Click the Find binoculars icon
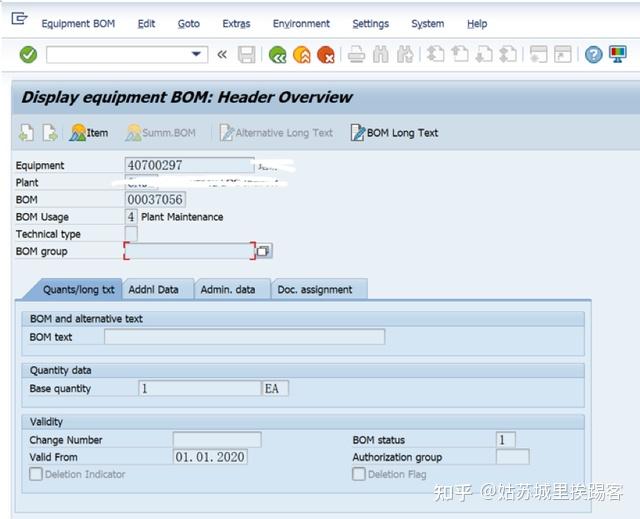The image size is (640, 519). tap(381, 54)
